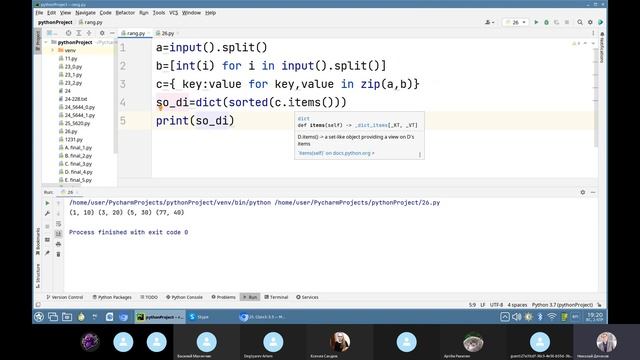This screenshot has width=640, height=360.
Task: Toggle Structure side panel tab
Action: point(38,276)
